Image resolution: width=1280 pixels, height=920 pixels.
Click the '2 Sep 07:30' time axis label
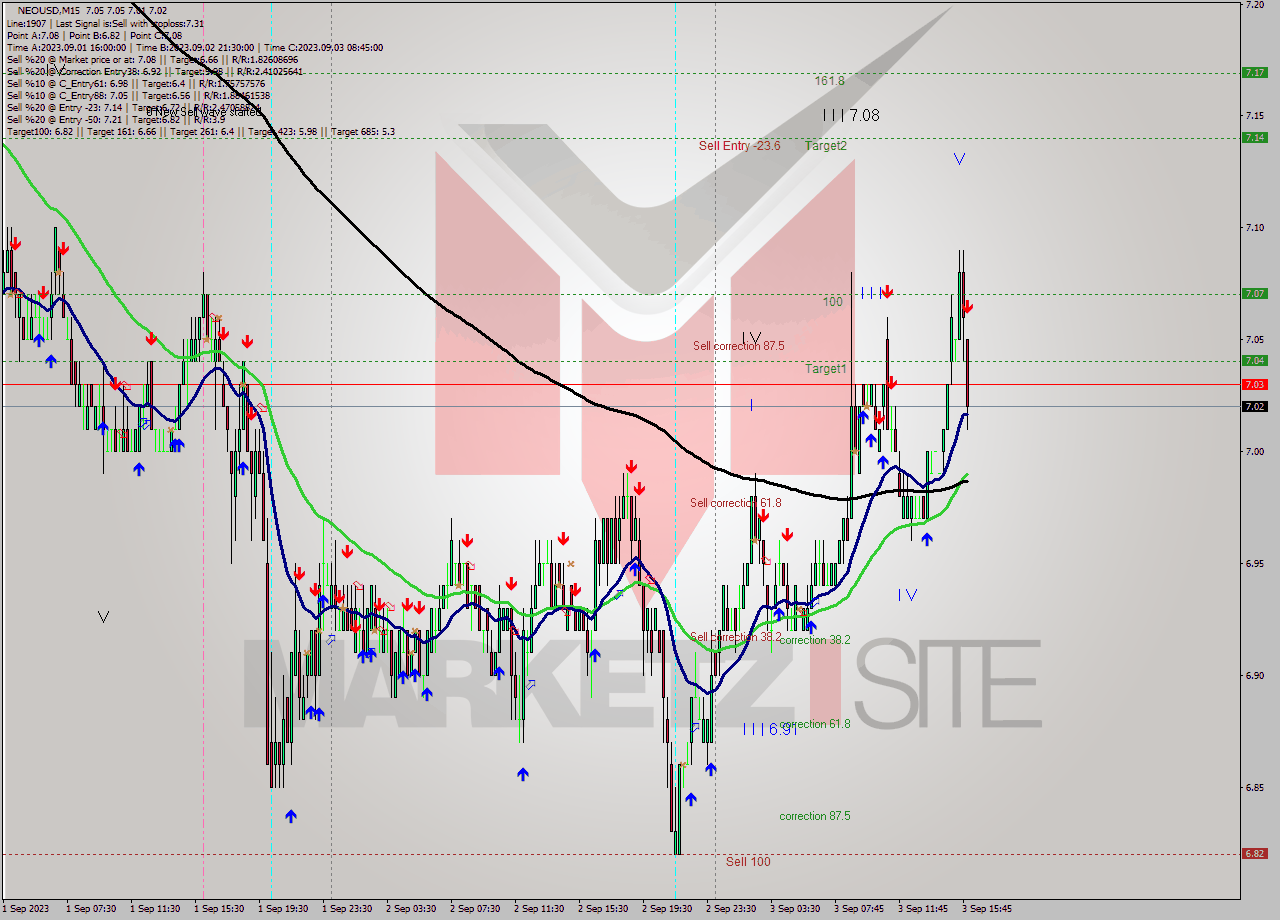pyautogui.click(x=474, y=908)
